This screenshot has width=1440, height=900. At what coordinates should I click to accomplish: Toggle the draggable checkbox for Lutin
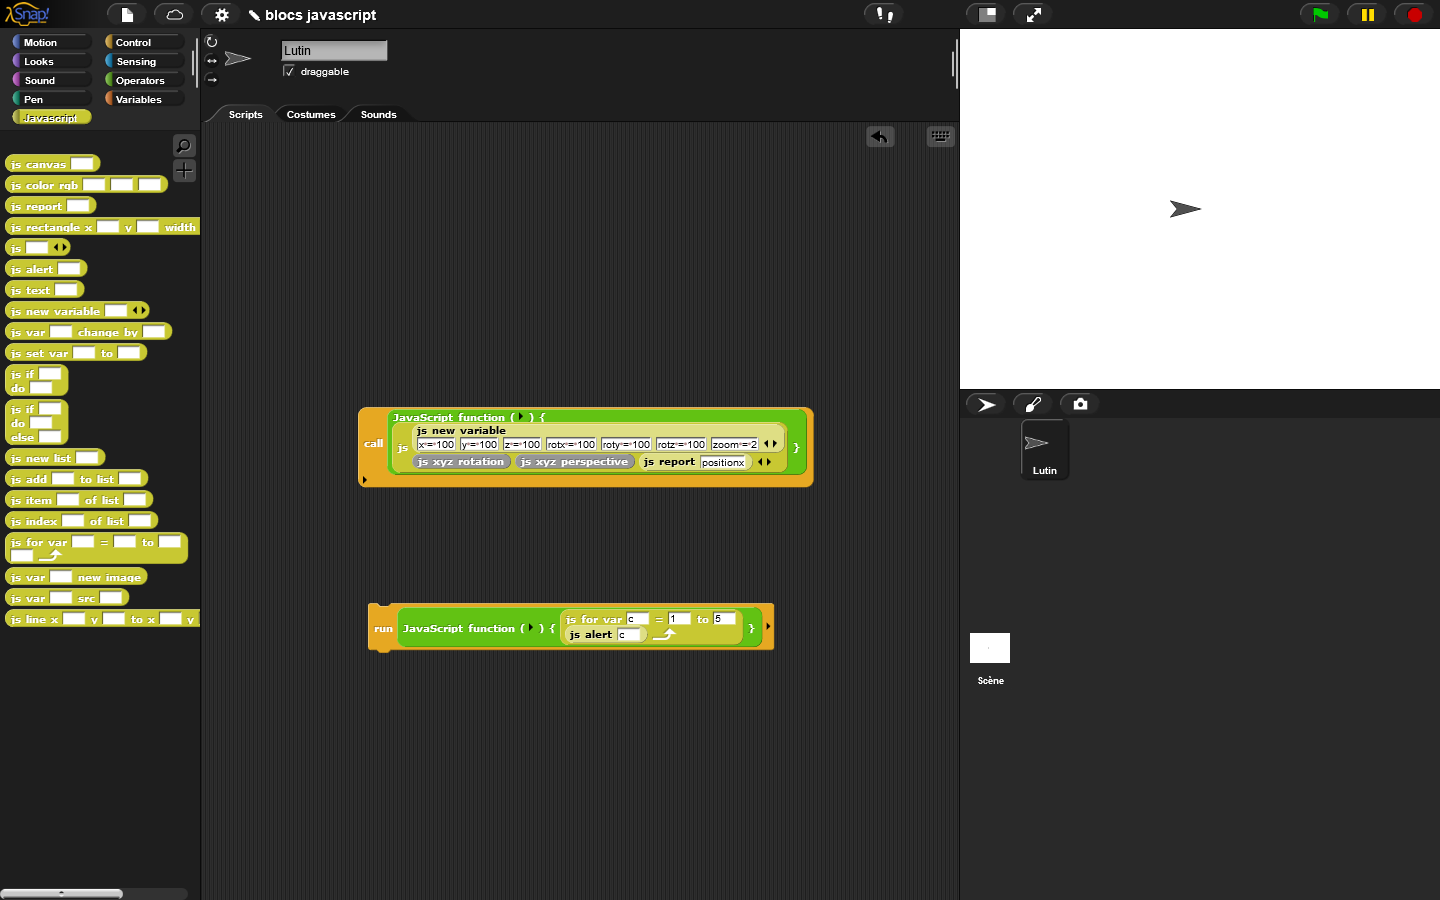(x=288, y=72)
